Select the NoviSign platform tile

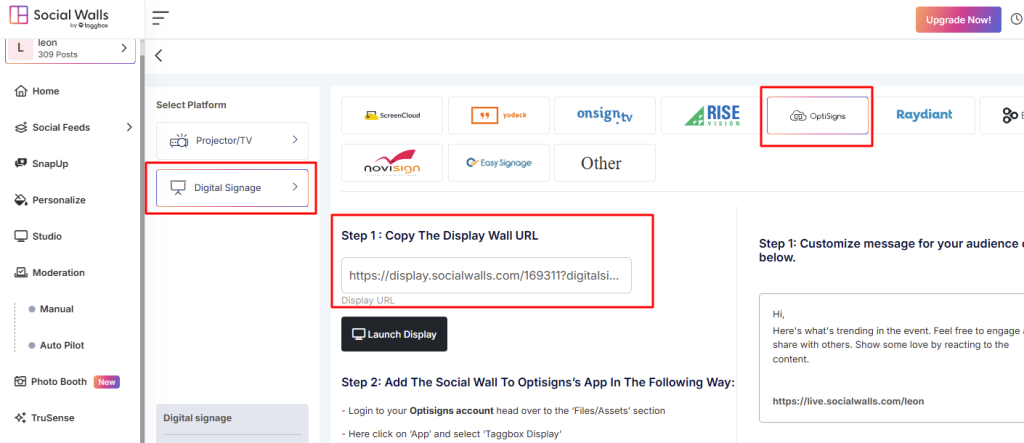point(392,163)
